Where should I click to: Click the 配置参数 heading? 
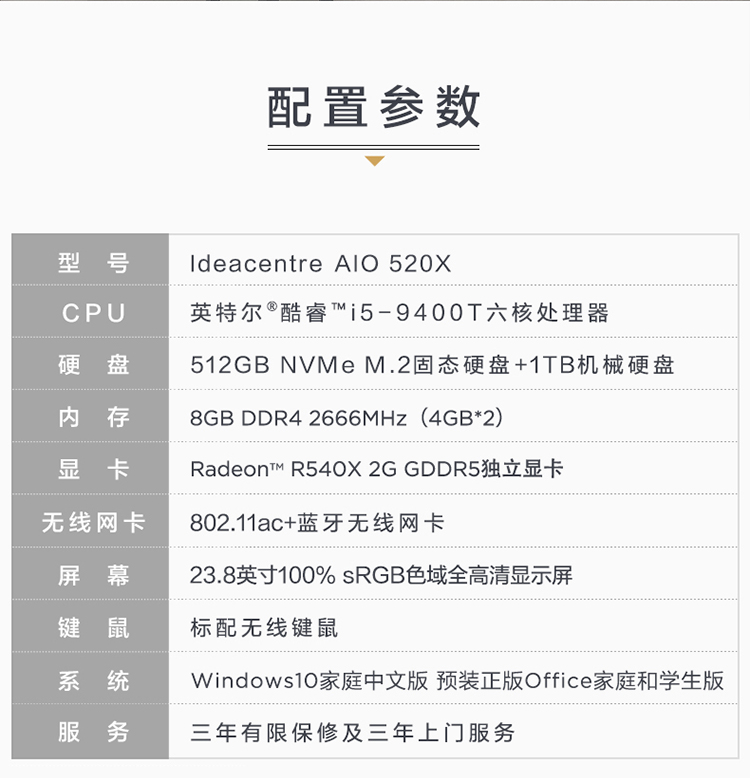click(374, 107)
